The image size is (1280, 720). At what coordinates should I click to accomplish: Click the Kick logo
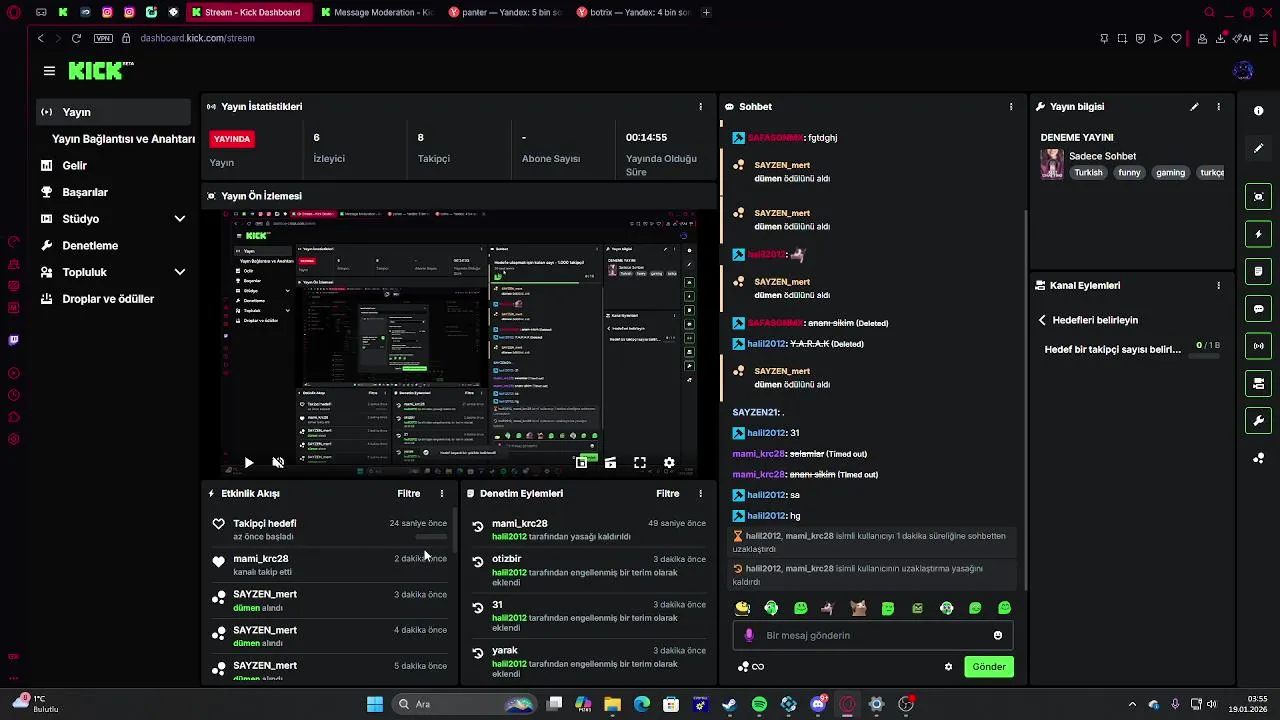(x=100, y=70)
